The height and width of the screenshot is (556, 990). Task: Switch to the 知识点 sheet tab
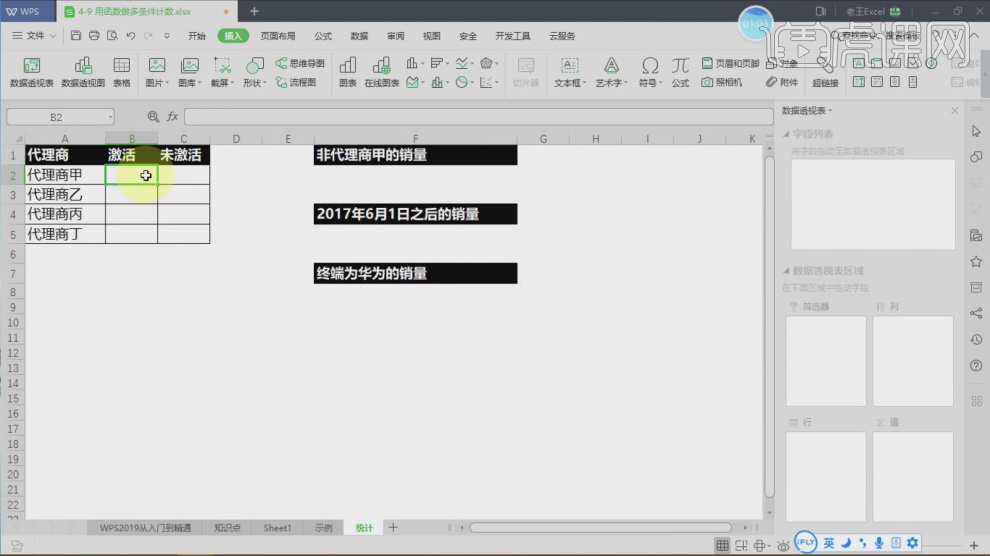pyautogui.click(x=227, y=528)
